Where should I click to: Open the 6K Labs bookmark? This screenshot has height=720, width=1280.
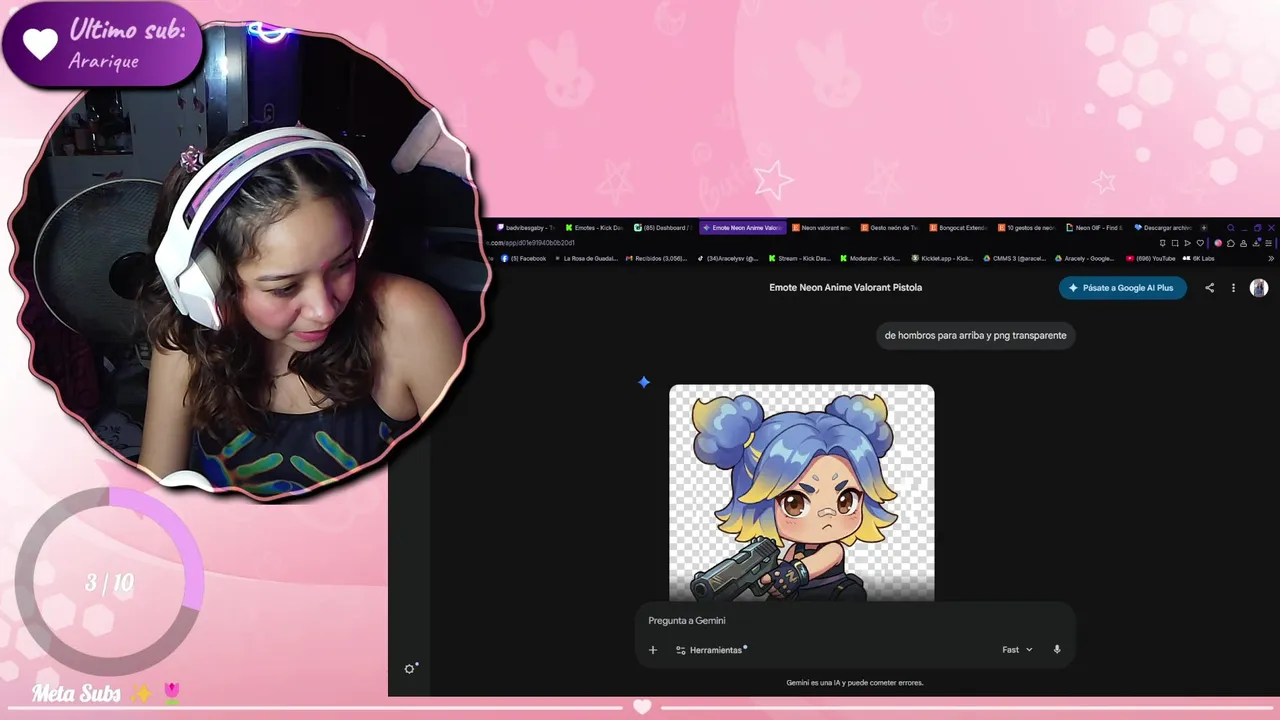coord(1199,259)
